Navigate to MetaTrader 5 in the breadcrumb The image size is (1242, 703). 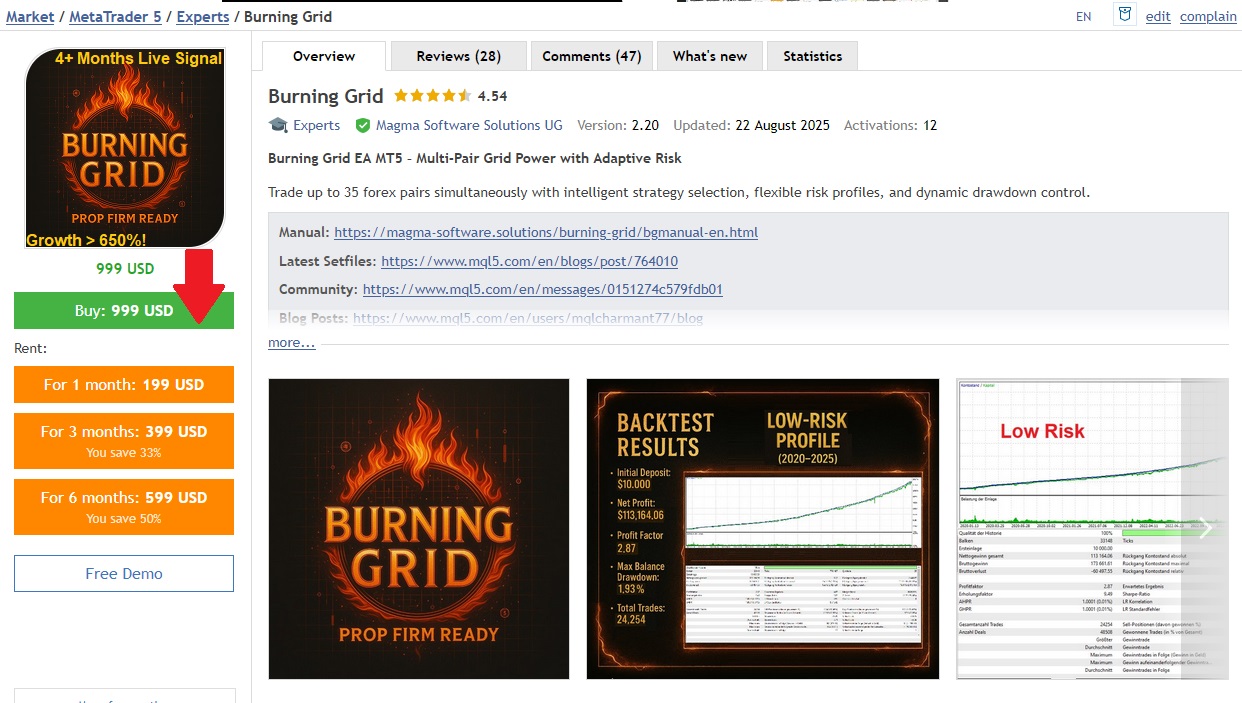pyautogui.click(x=115, y=17)
